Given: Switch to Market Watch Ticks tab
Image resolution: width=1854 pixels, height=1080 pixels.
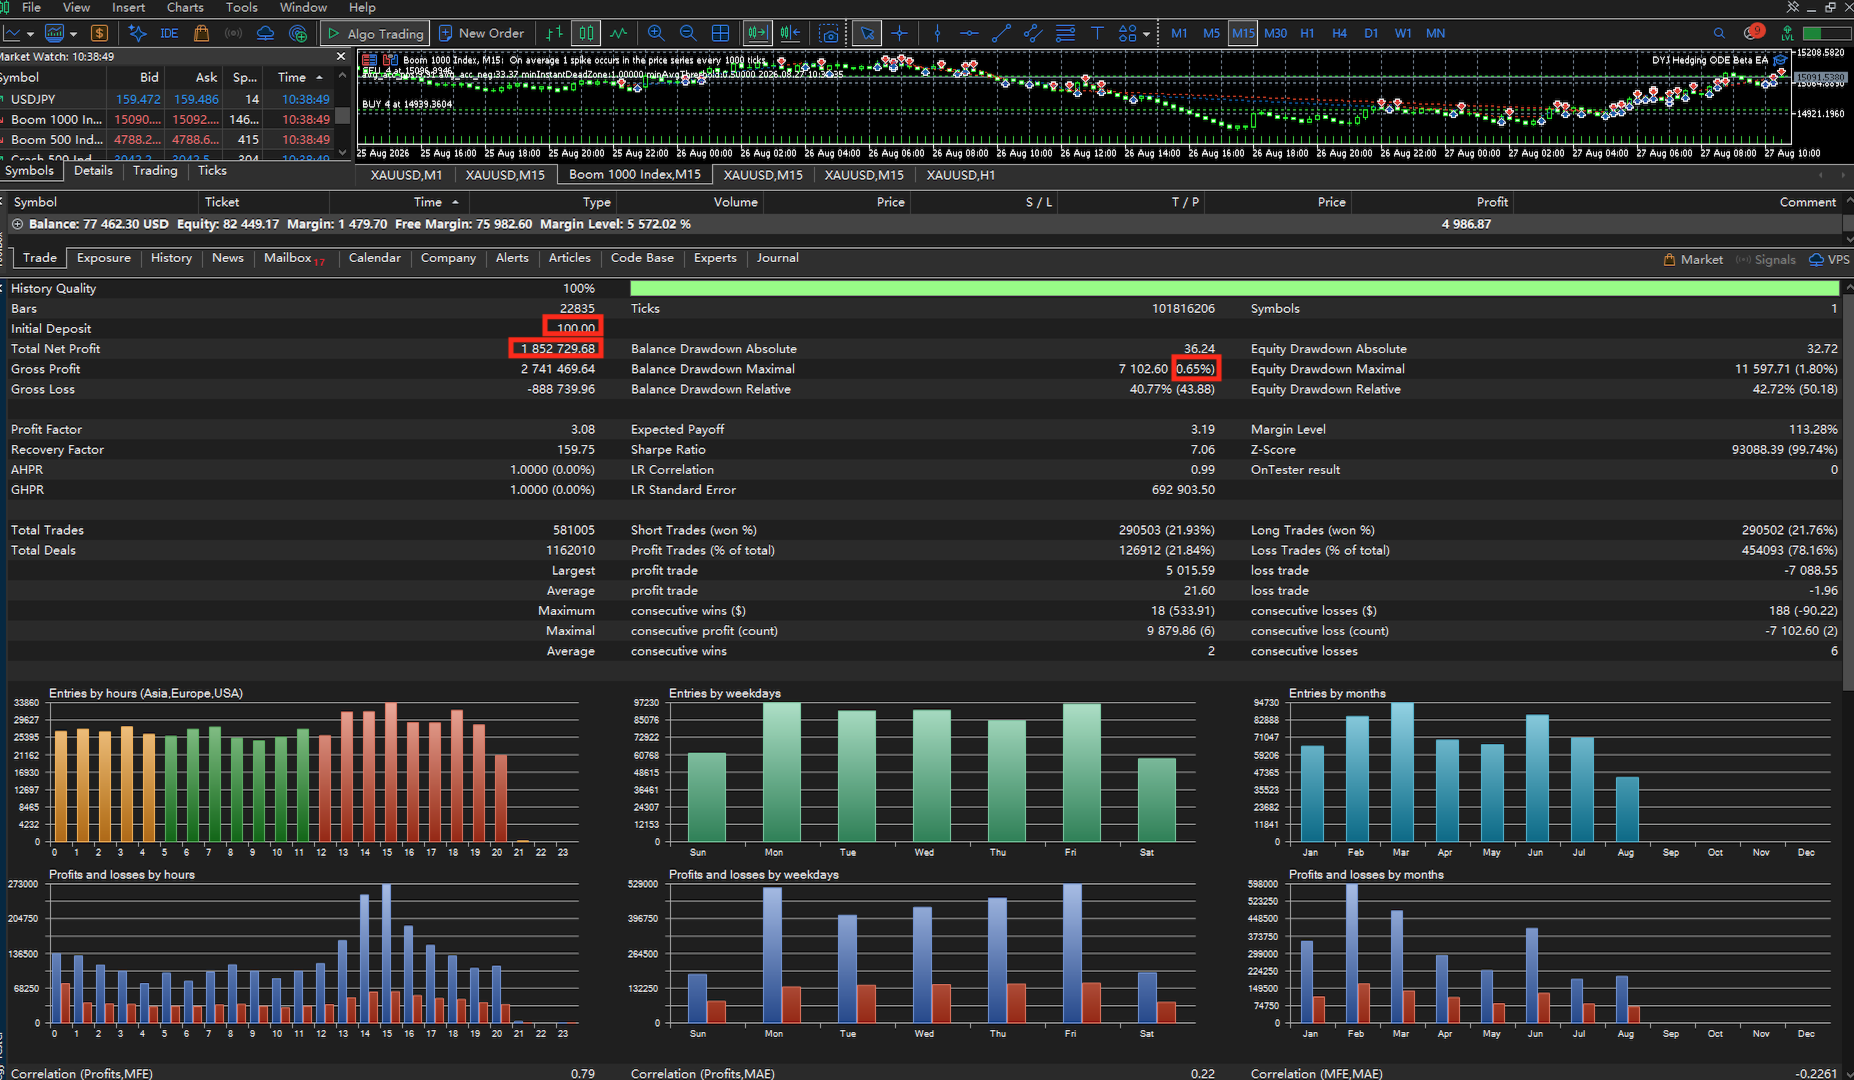Looking at the screenshot, I should 212,171.
